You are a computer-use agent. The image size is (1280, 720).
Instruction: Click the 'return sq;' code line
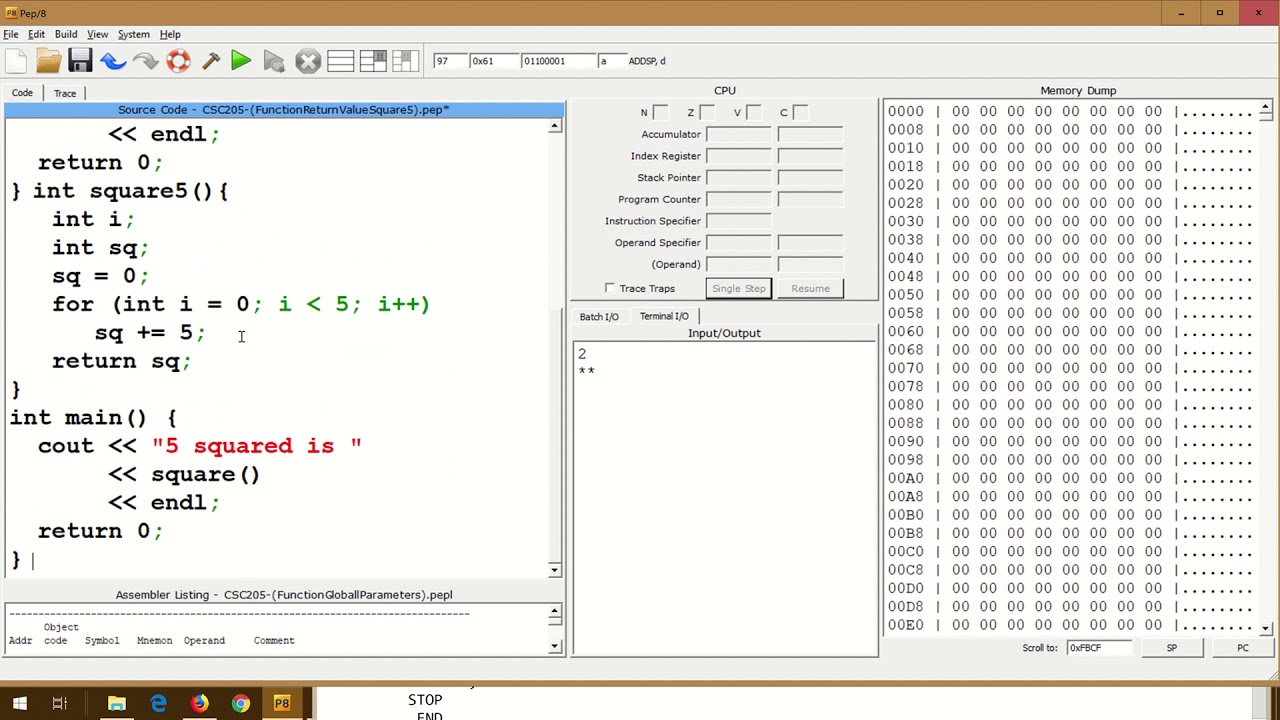[x=121, y=361]
